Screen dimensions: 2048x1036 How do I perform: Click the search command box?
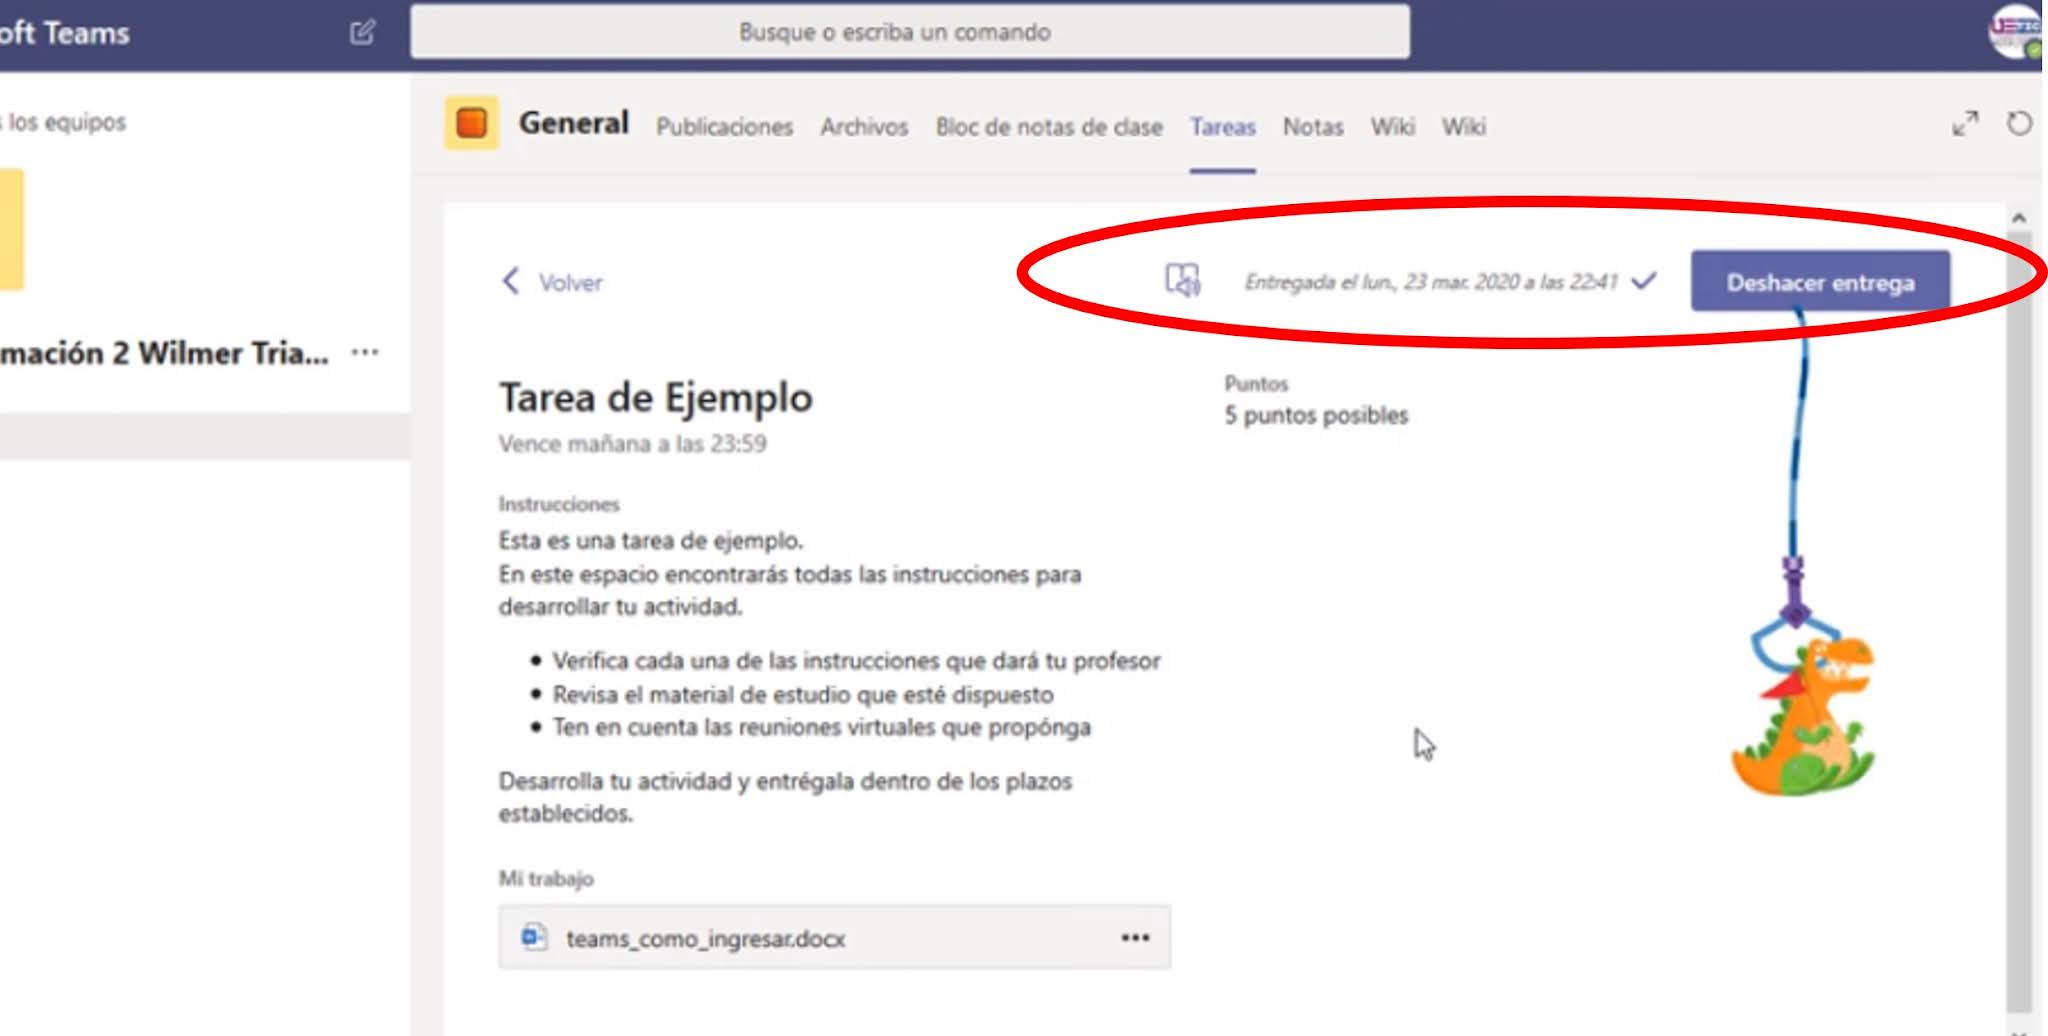coord(910,32)
